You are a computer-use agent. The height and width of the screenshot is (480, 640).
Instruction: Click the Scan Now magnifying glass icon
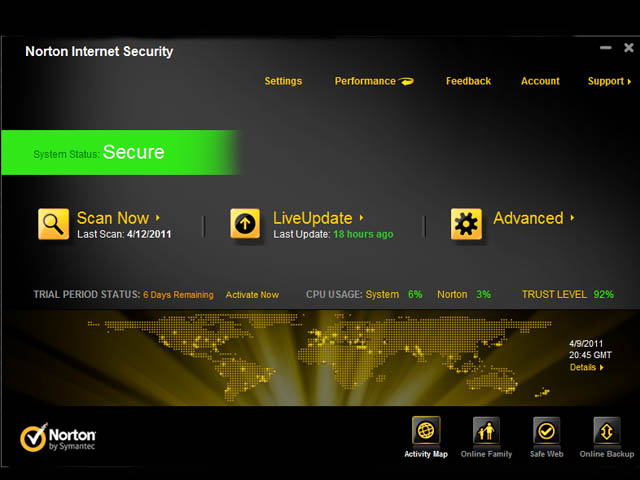(x=54, y=224)
